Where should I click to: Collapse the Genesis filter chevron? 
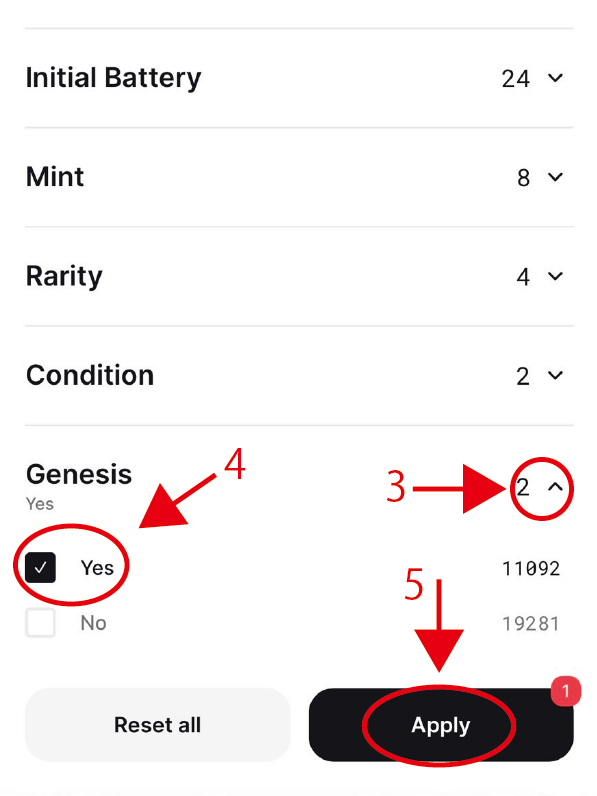click(x=555, y=487)
